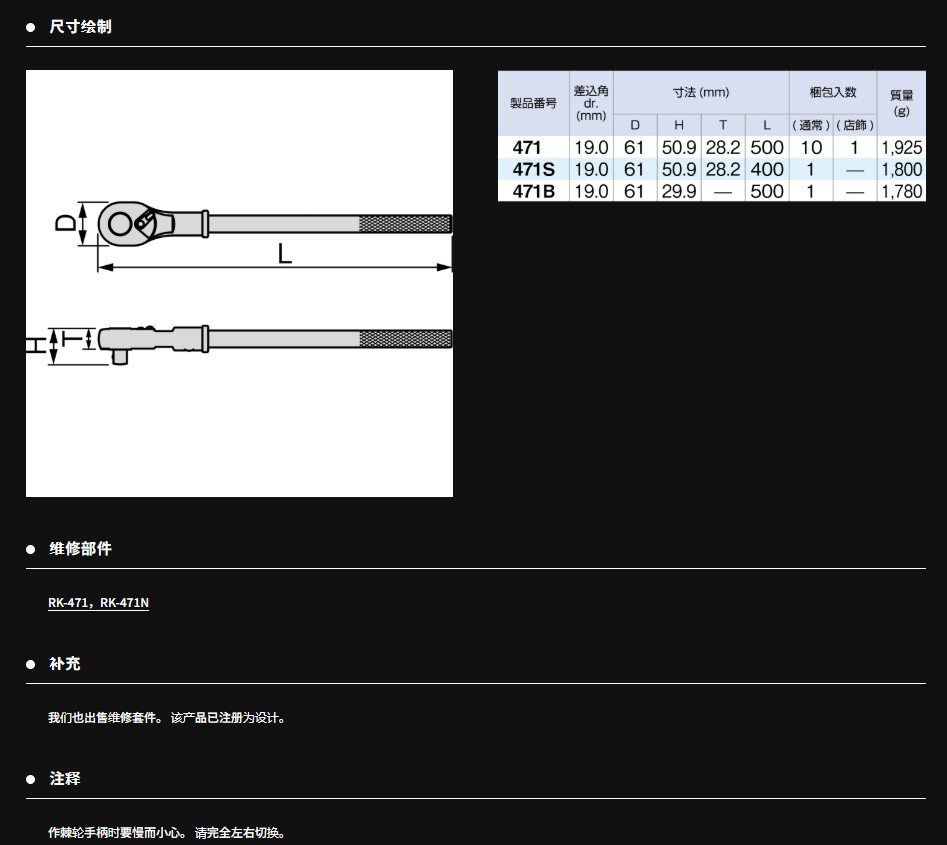Click the ratchet handle dimension drawing image
The image size is (947, 845).
(x=239, y=283)
